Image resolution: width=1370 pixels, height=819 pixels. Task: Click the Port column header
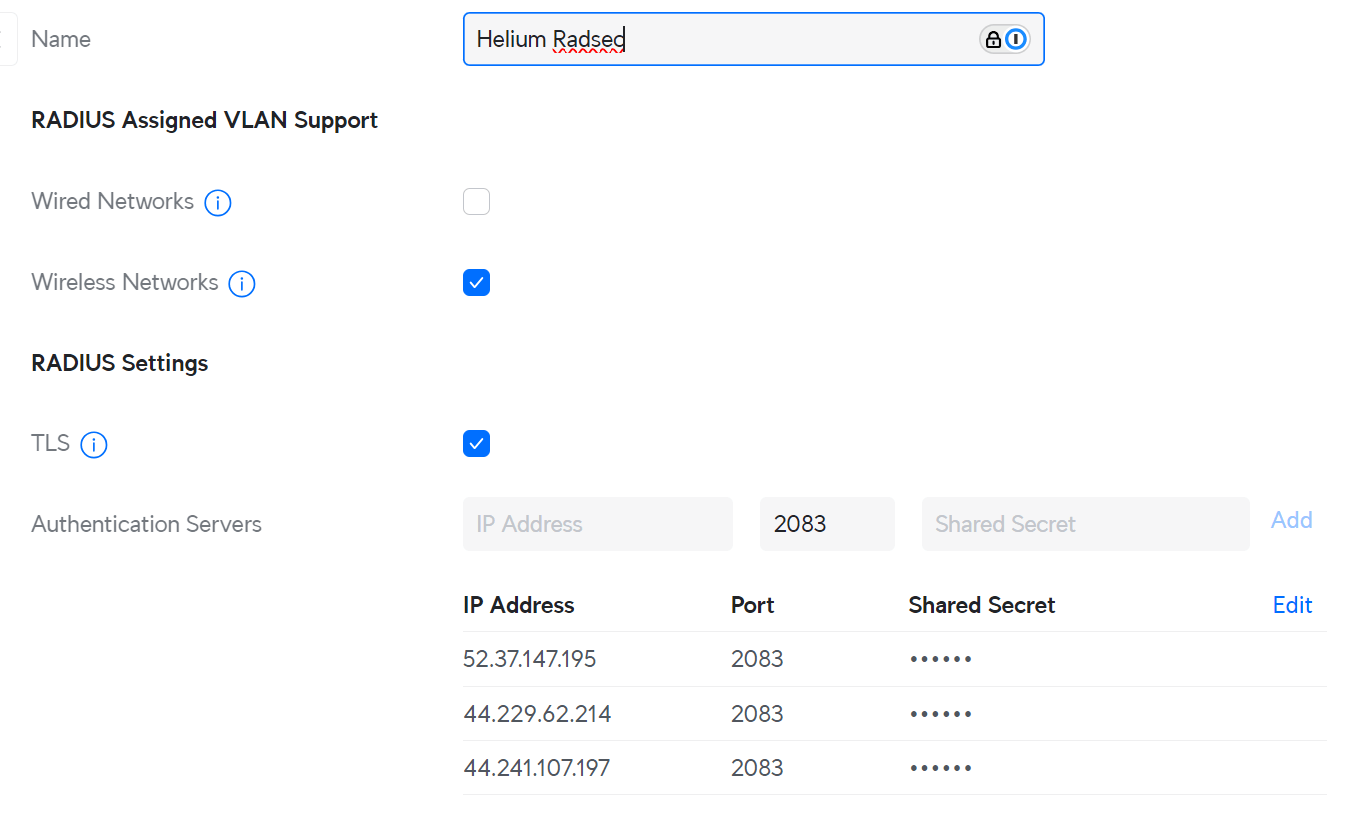(x=752, y=605)
